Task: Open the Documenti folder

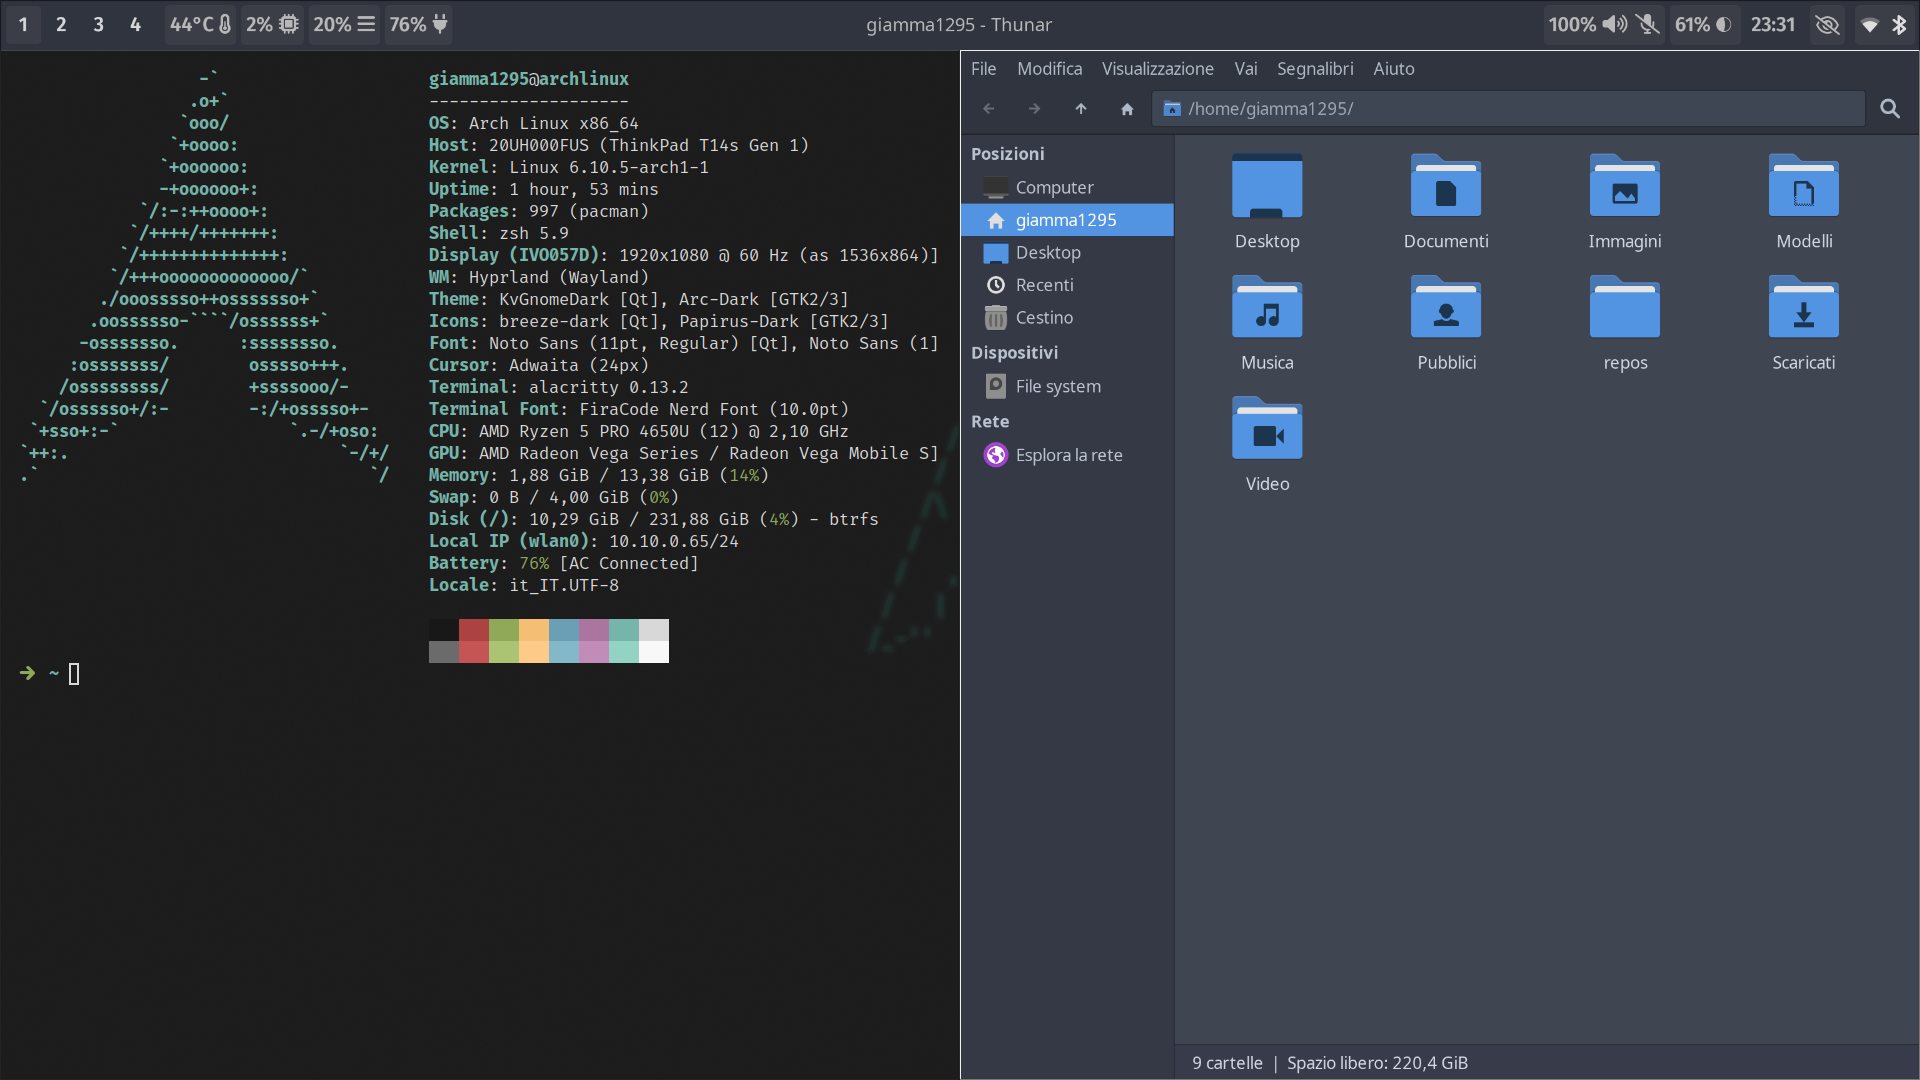Action: point(1446,187)
